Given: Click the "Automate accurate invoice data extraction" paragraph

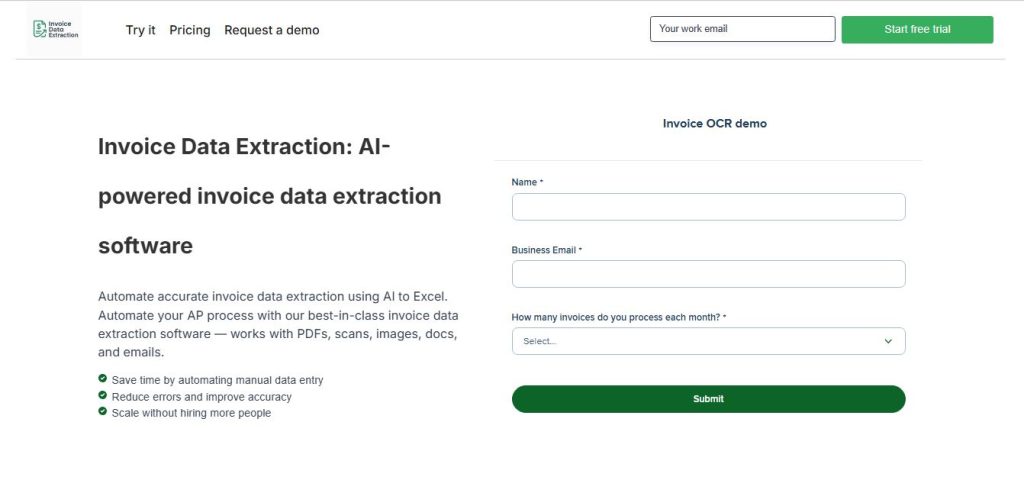Looking at the screenshot, I should pos(278,324).
